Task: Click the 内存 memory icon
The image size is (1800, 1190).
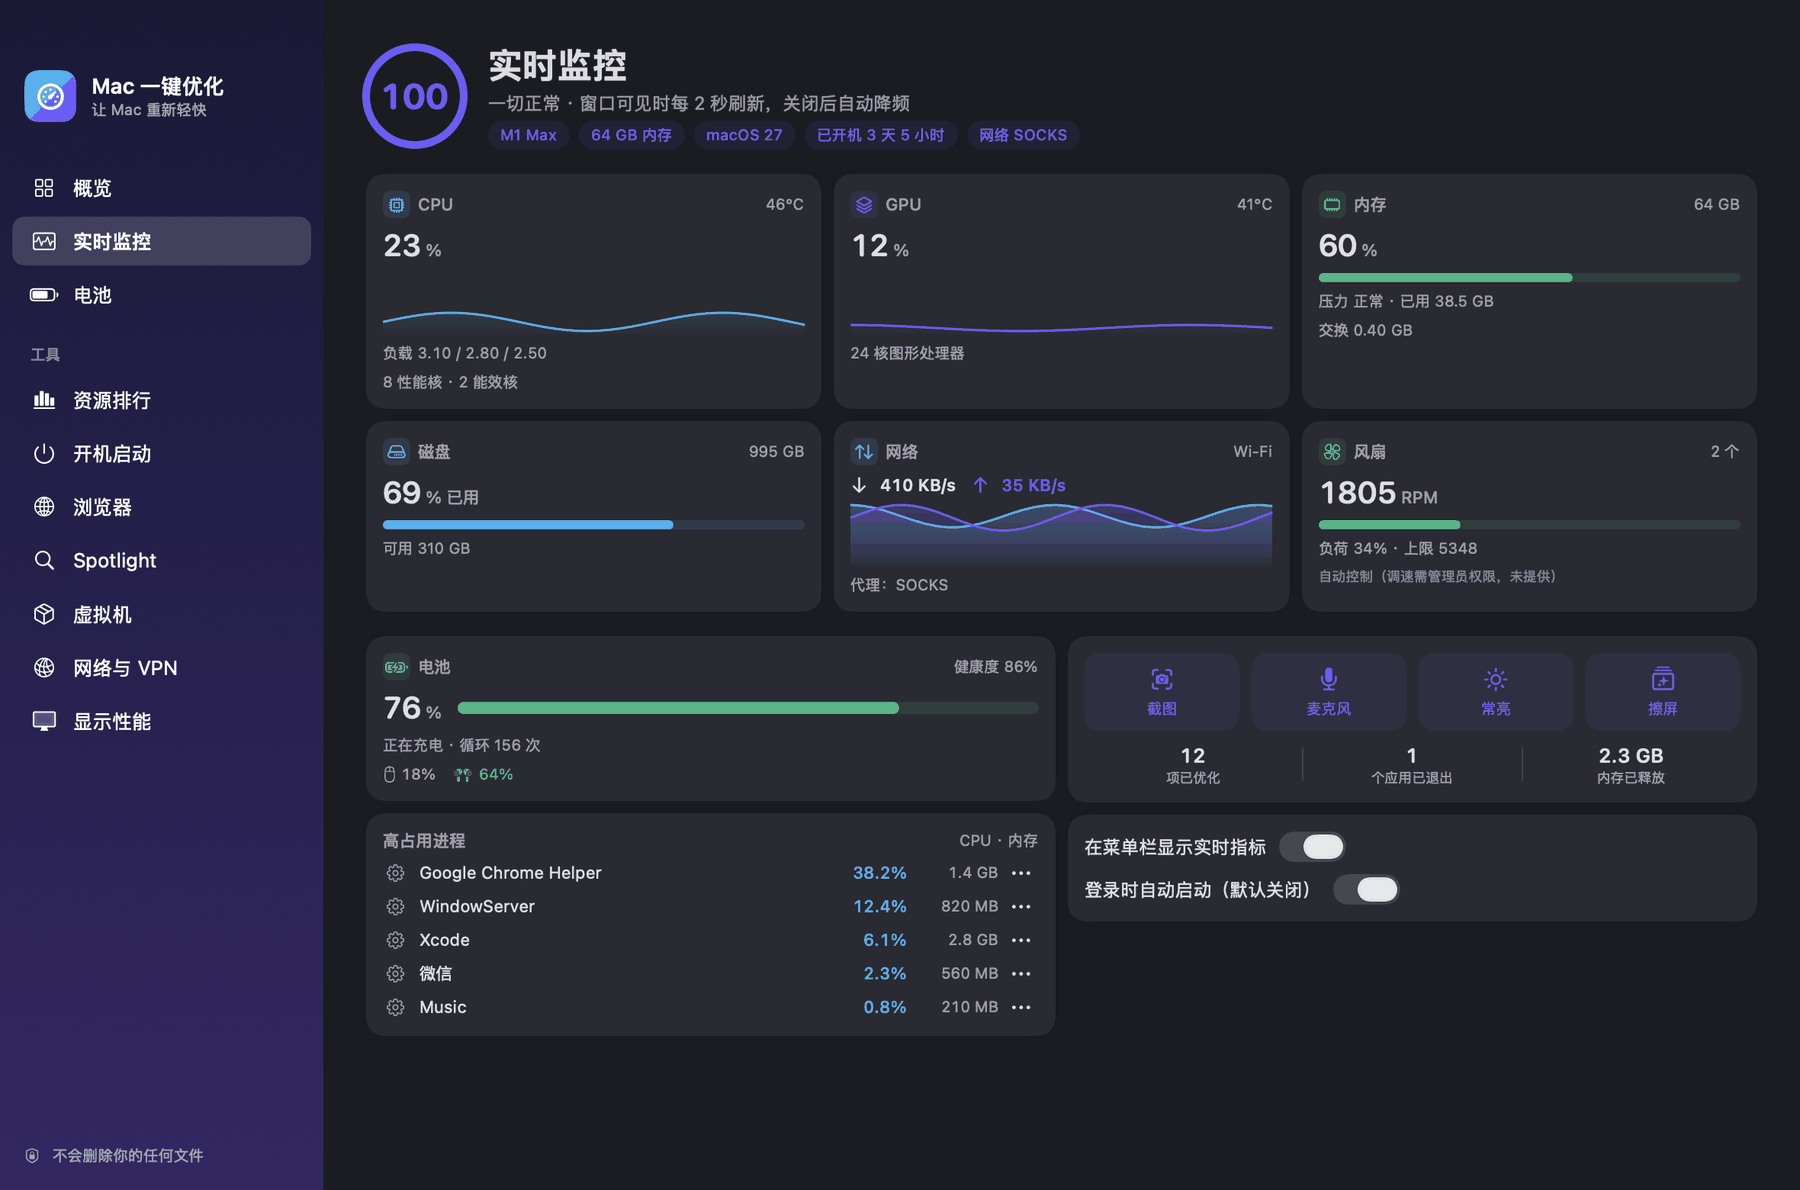Action: 1332,205
